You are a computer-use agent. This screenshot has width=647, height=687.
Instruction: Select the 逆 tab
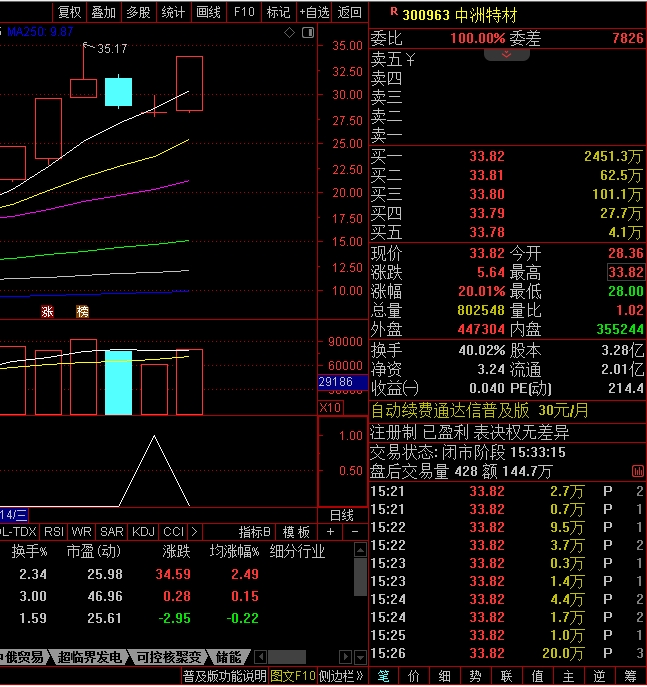(x=599, y=677)
